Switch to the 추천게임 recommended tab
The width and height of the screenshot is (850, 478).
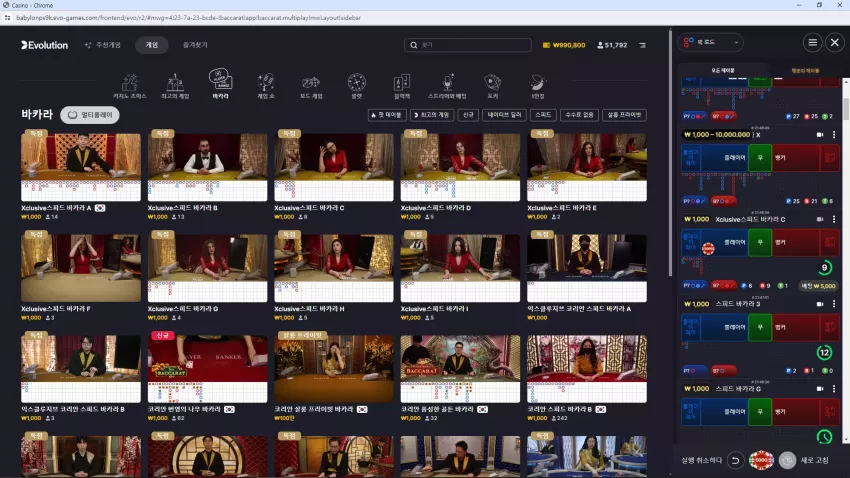click(103, 45)
